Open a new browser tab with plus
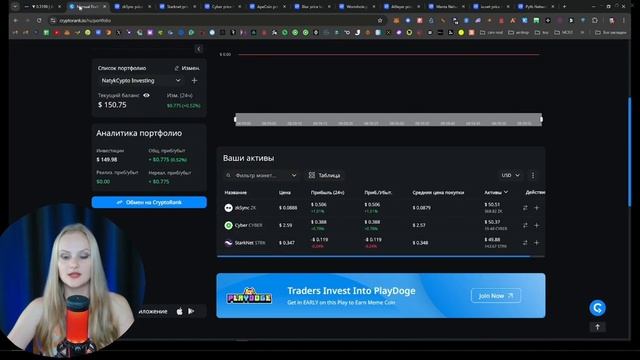Viewport: 640px width, 360px height. (564, 7)
